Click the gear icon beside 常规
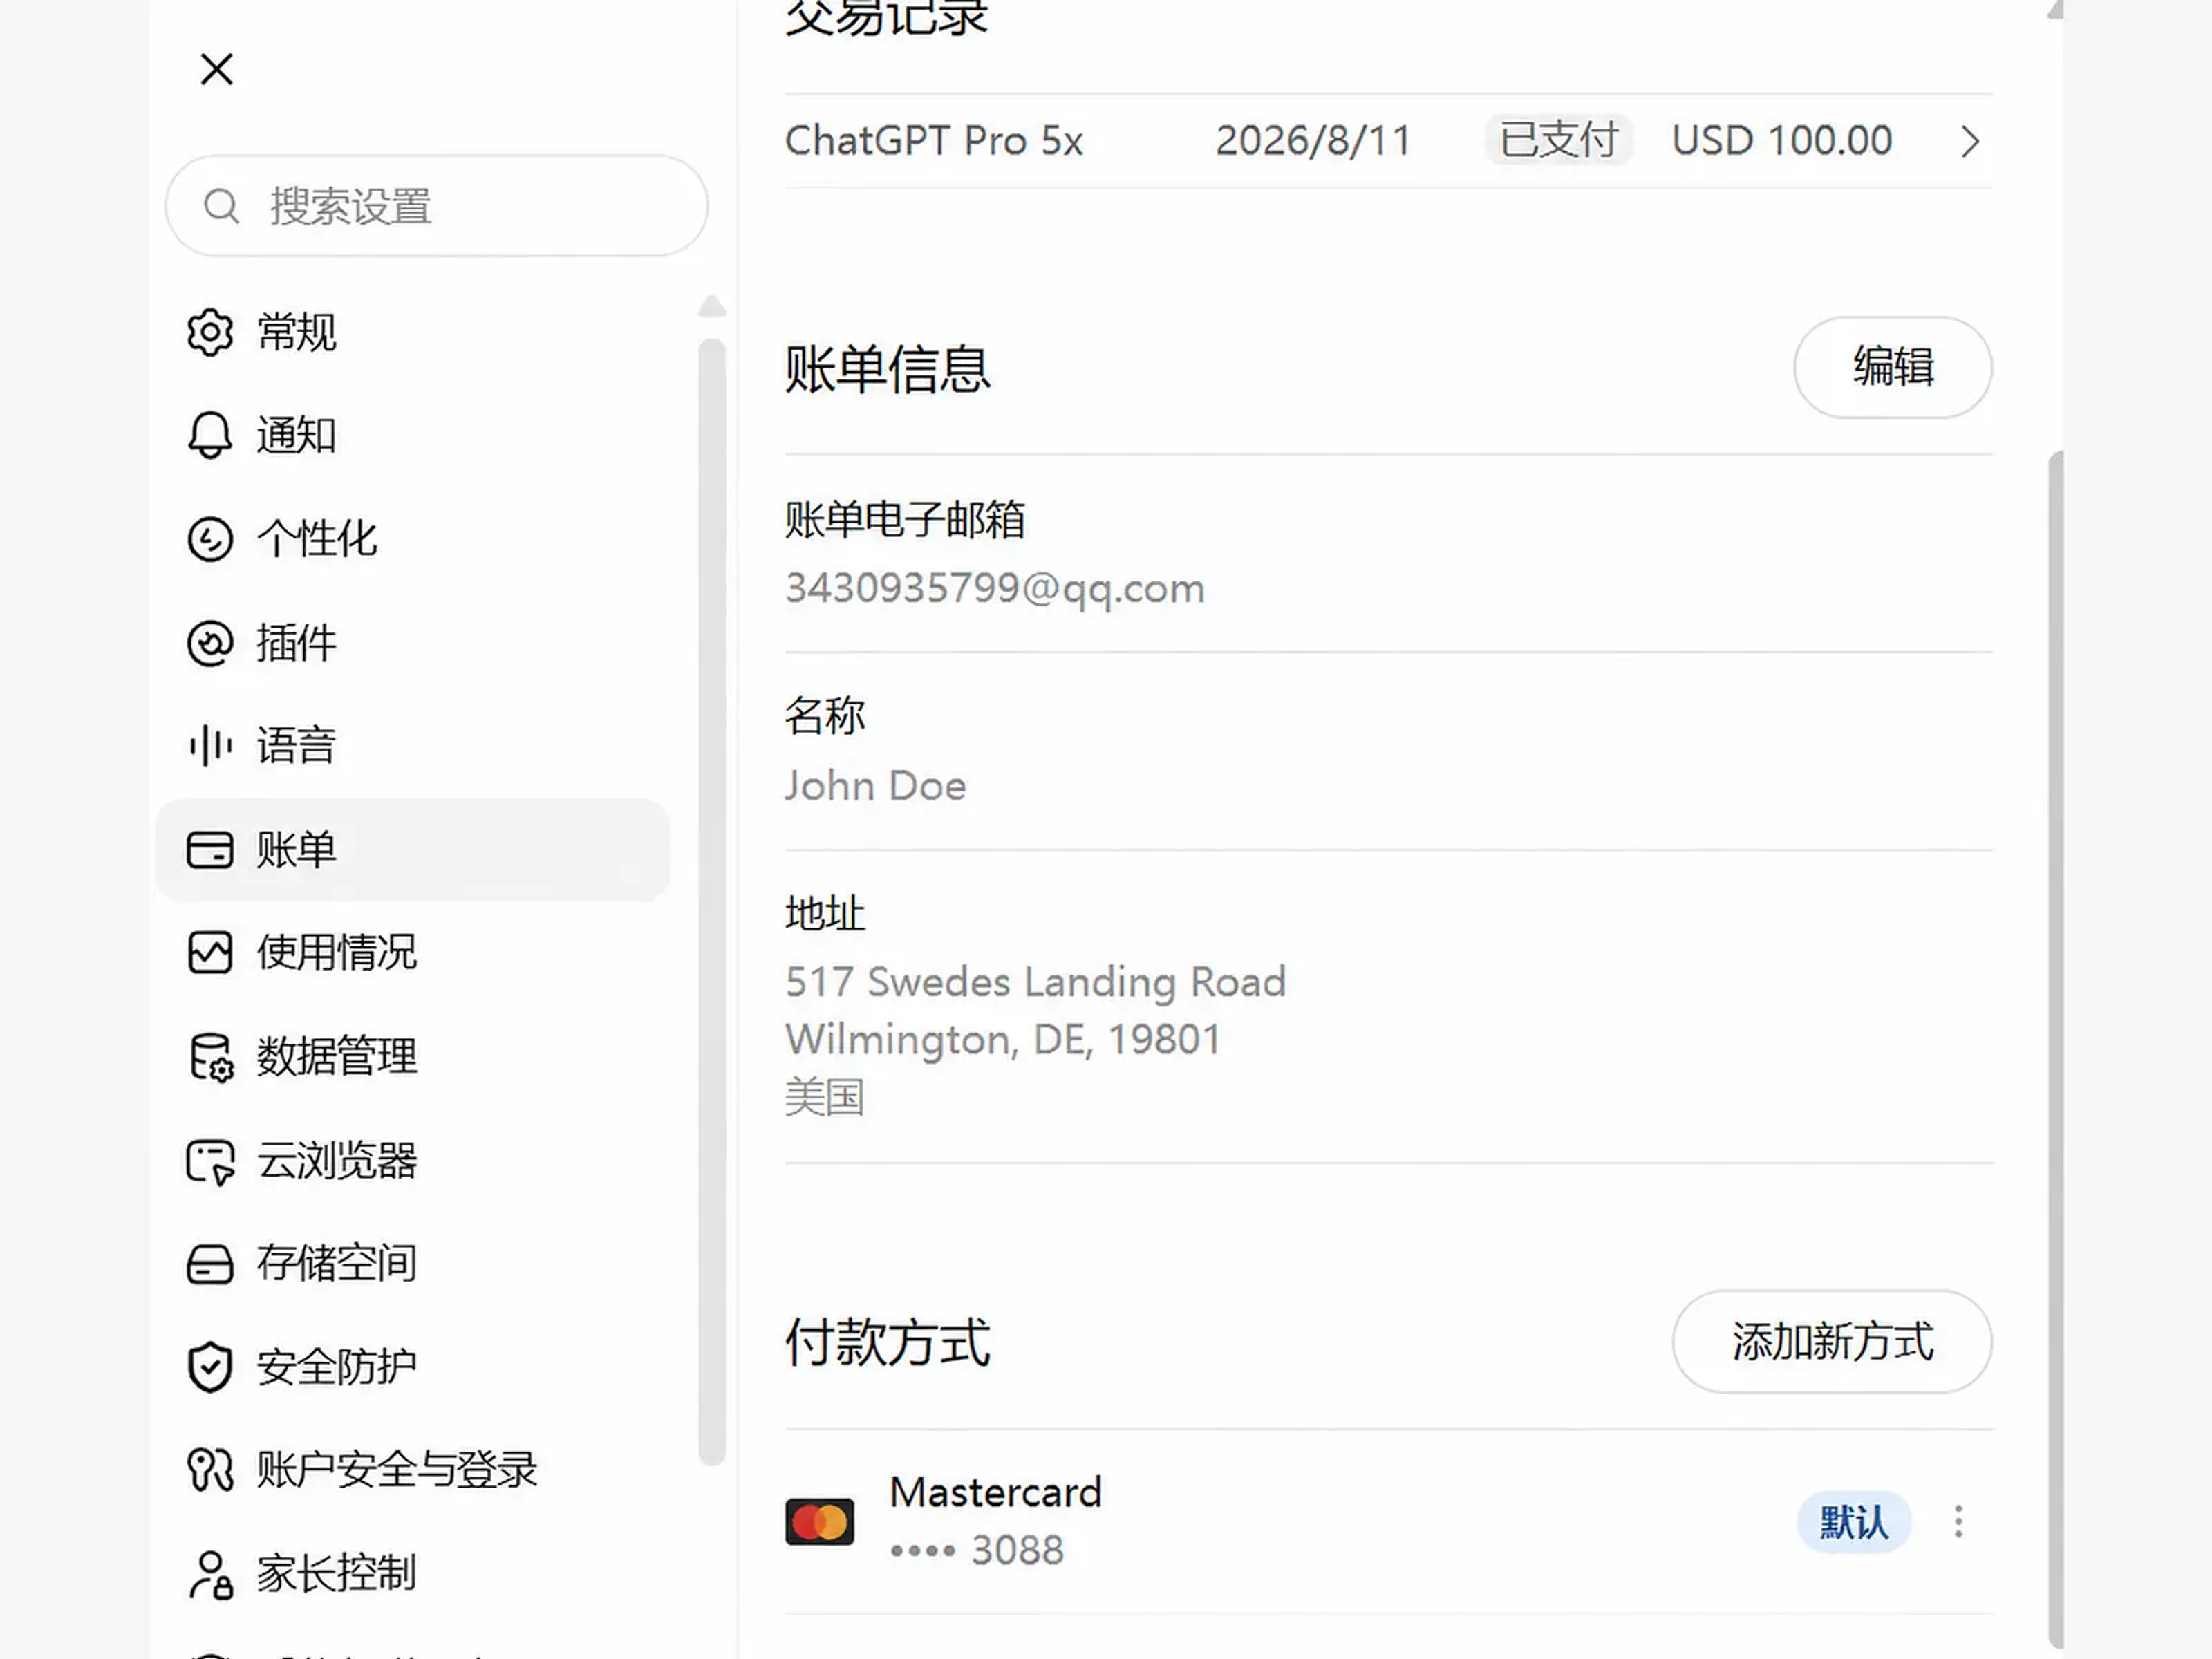The image size is (2212, 1659). point(210,332)
